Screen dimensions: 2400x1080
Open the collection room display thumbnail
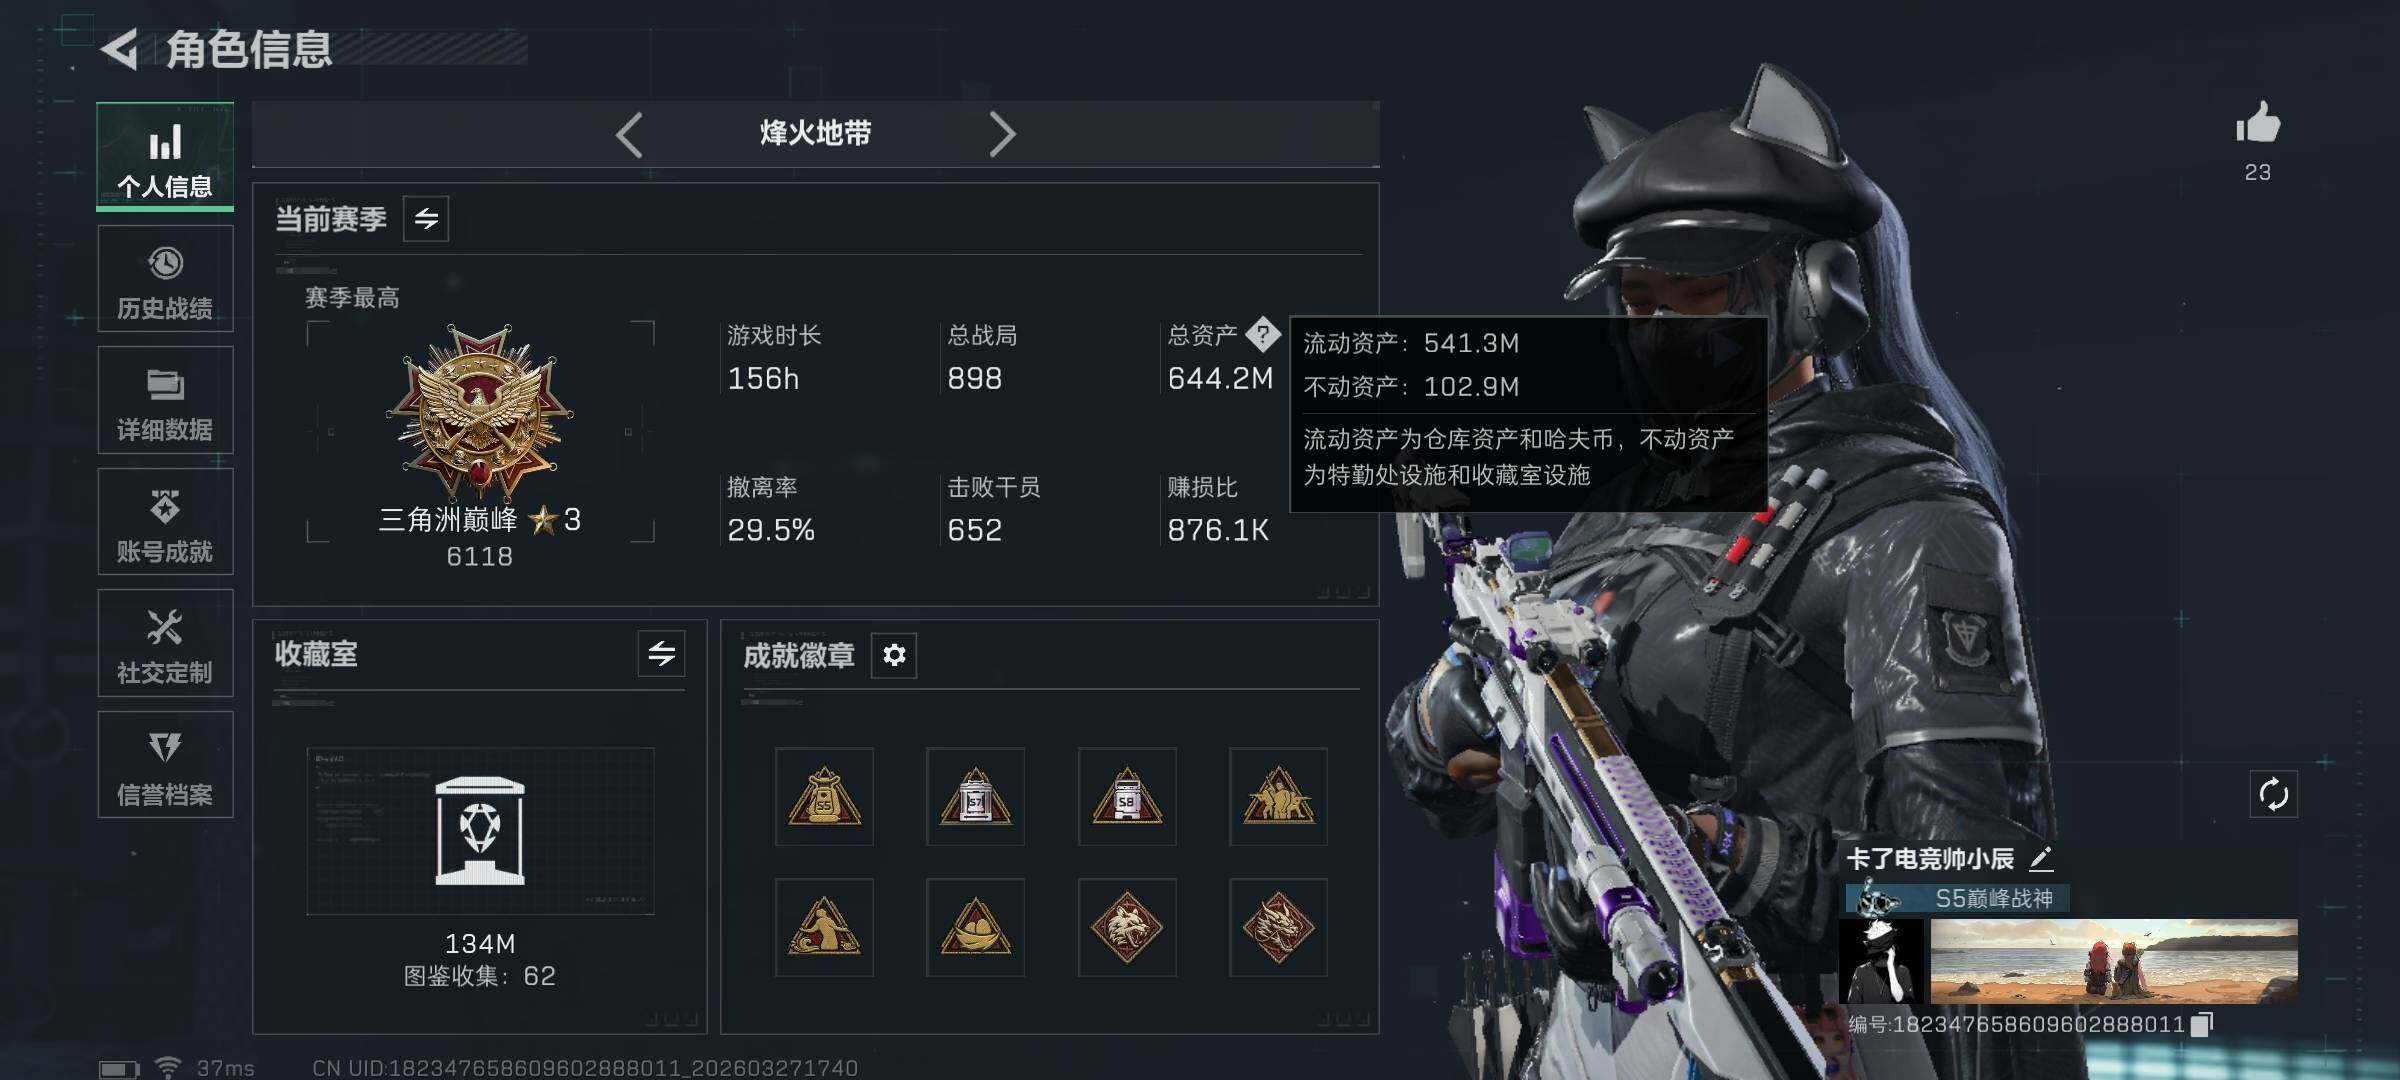(x=480, y=831)
